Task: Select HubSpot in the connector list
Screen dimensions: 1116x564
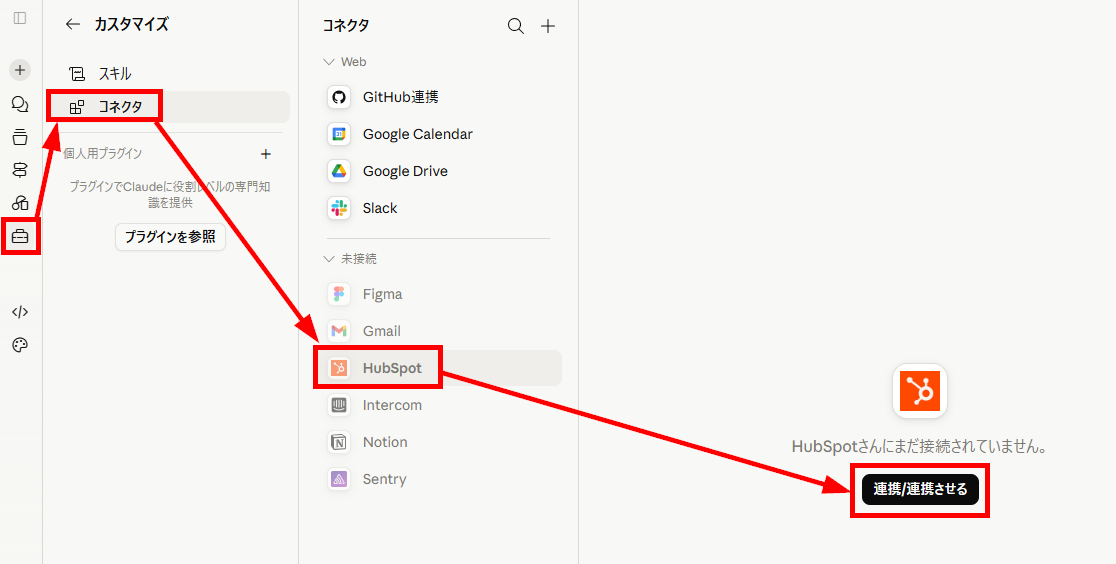Action: click(x=440, y=368)
